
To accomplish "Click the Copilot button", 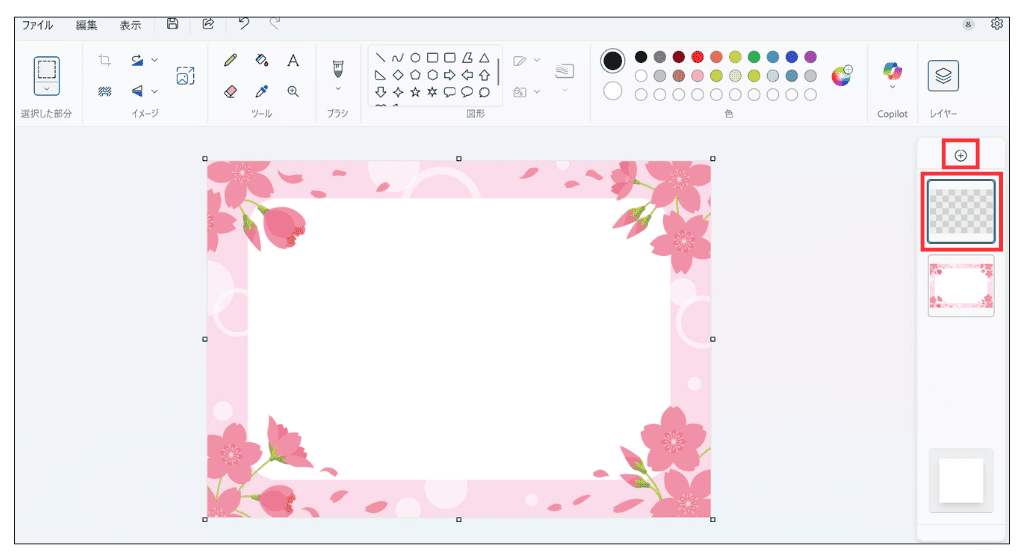I will (892, 71).
